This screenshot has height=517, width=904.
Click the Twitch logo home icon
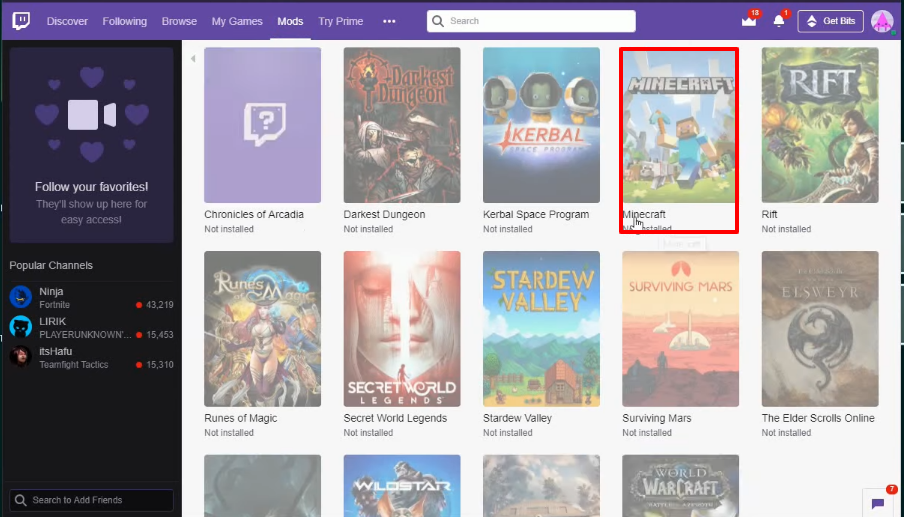tap(21, 21)
